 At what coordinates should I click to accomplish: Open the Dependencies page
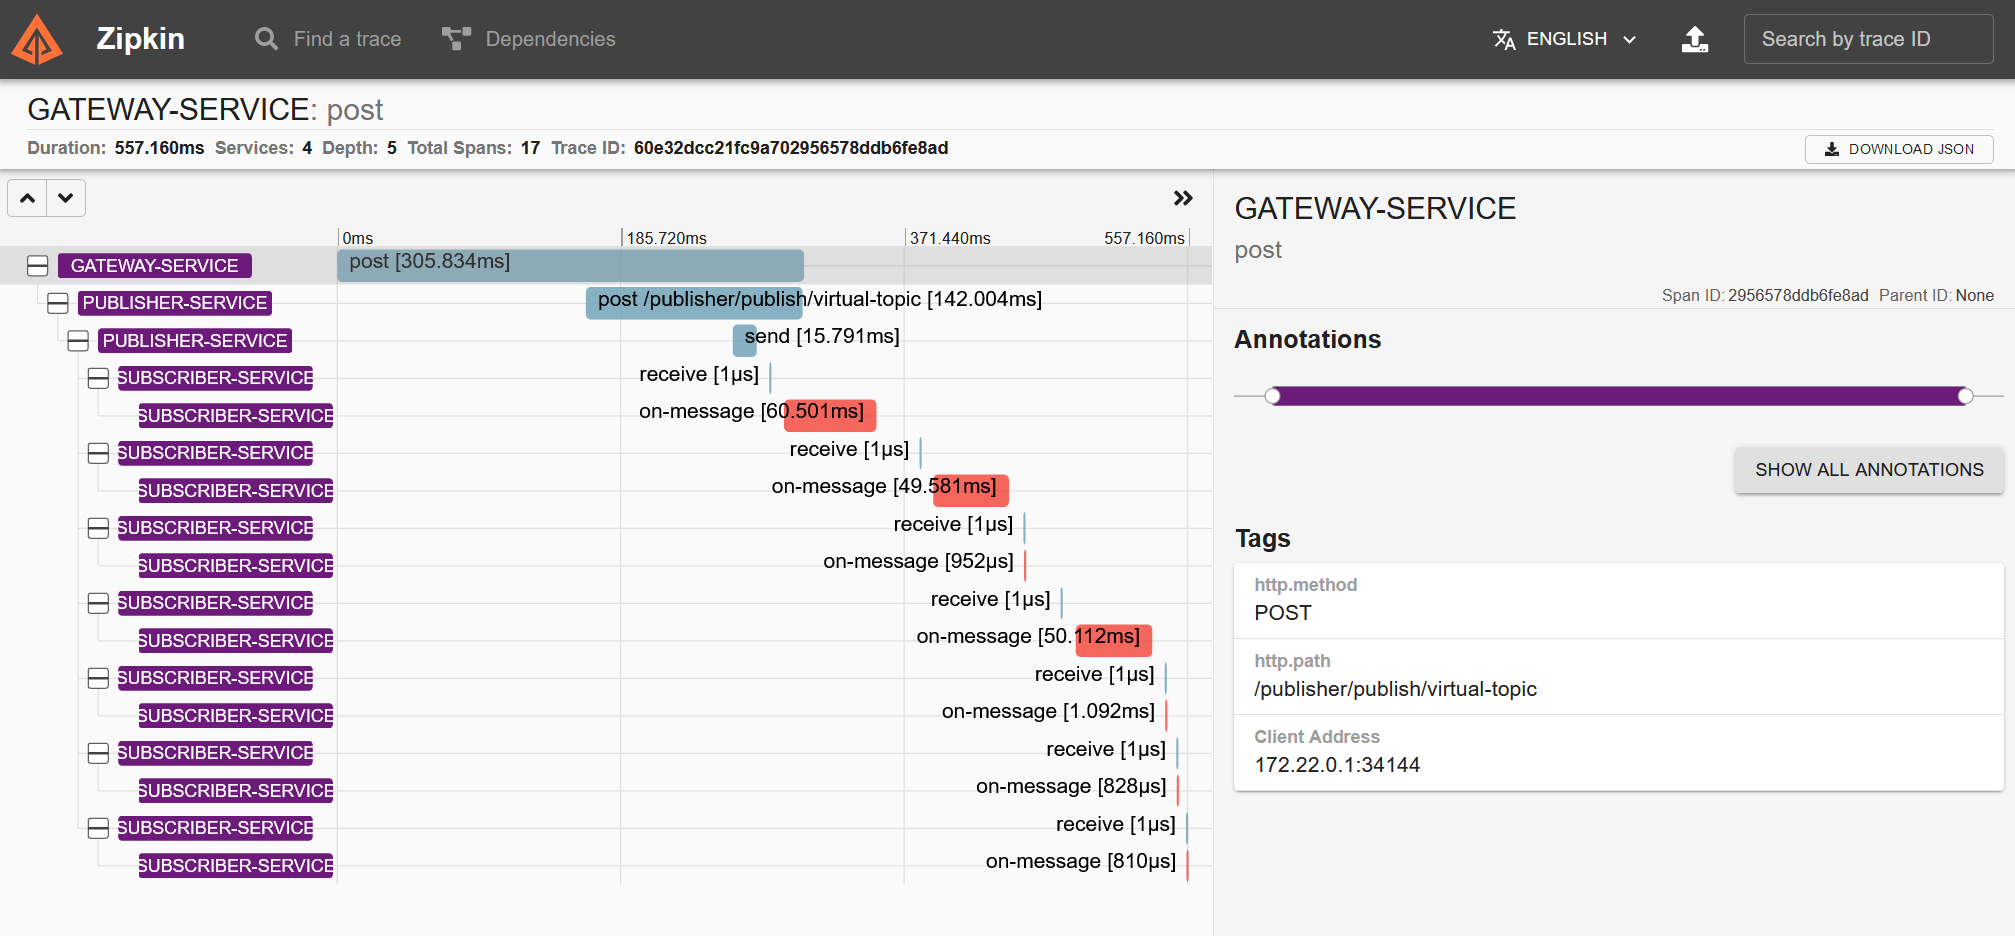(529, 39)
